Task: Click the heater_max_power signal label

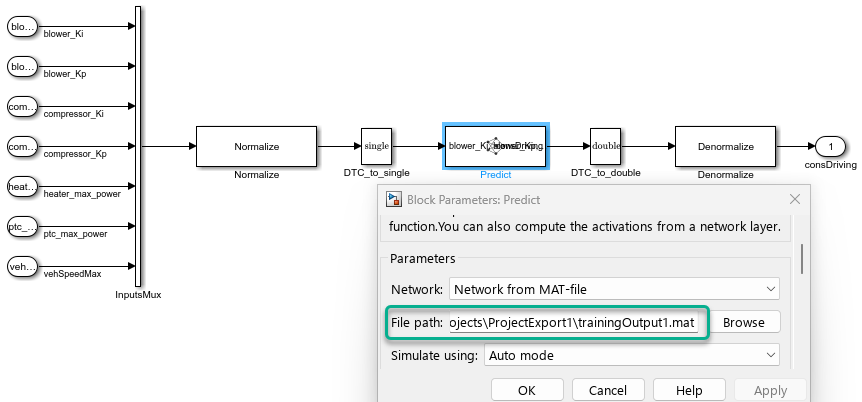Action: (x=82, y=194)
